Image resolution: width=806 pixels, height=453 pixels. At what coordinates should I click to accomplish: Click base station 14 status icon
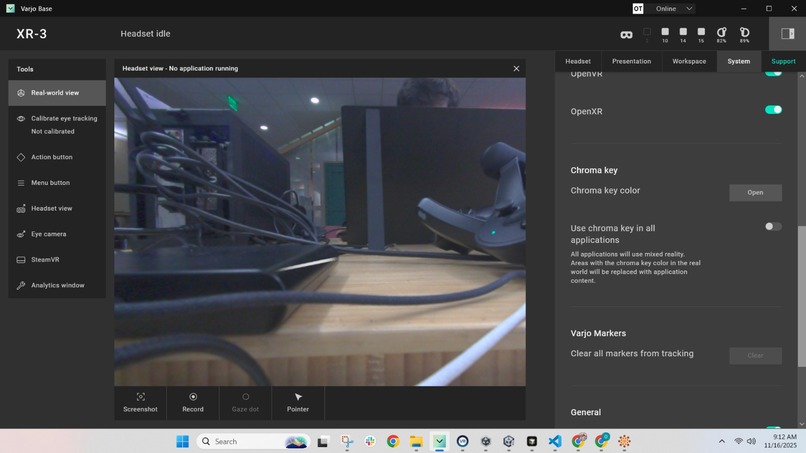[683, 34]
